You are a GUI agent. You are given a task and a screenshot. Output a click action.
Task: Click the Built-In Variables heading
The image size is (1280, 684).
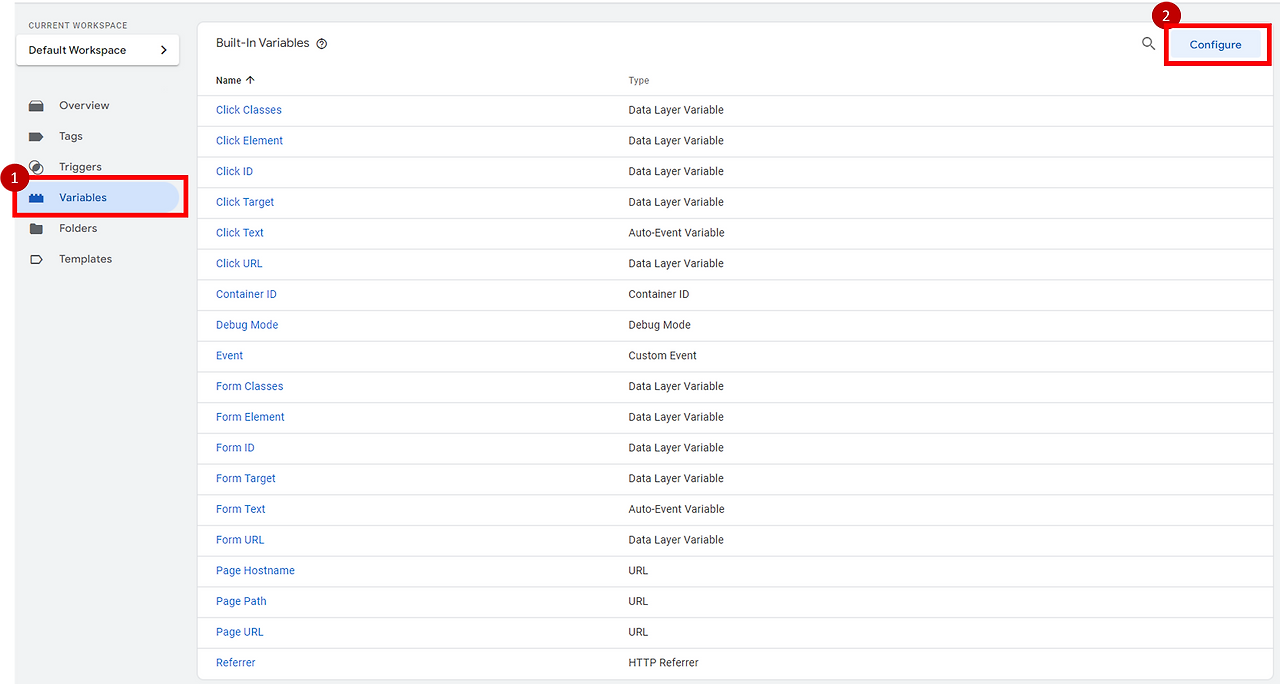263,44
